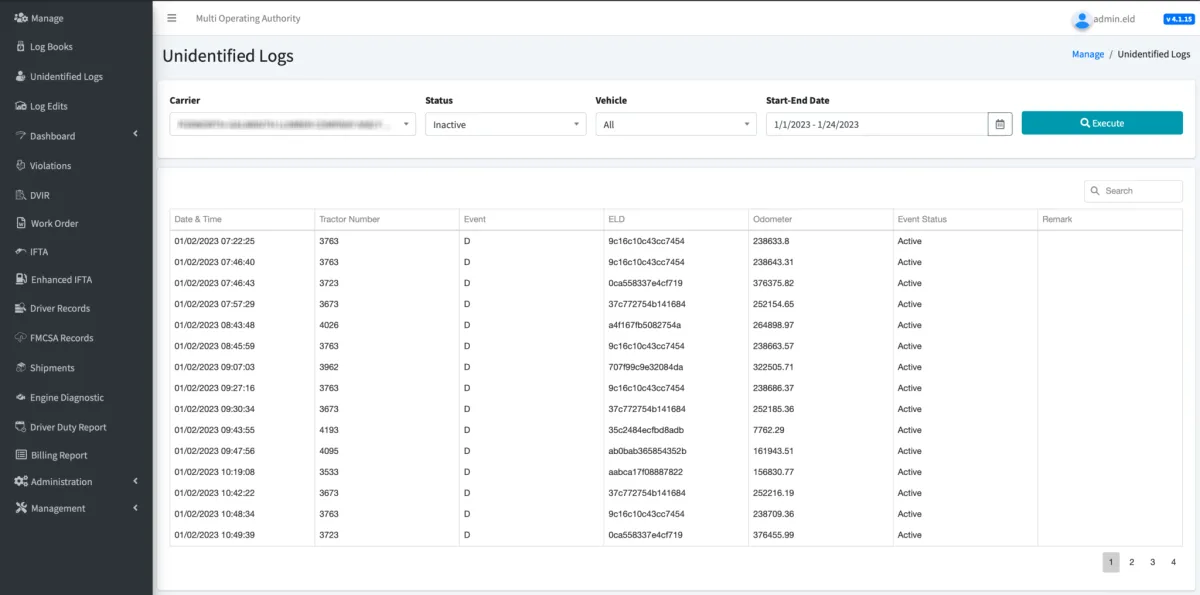Open Driver Duty Report in sidebar
This screenshot has height=595, width=1200.
coord(68,427)
